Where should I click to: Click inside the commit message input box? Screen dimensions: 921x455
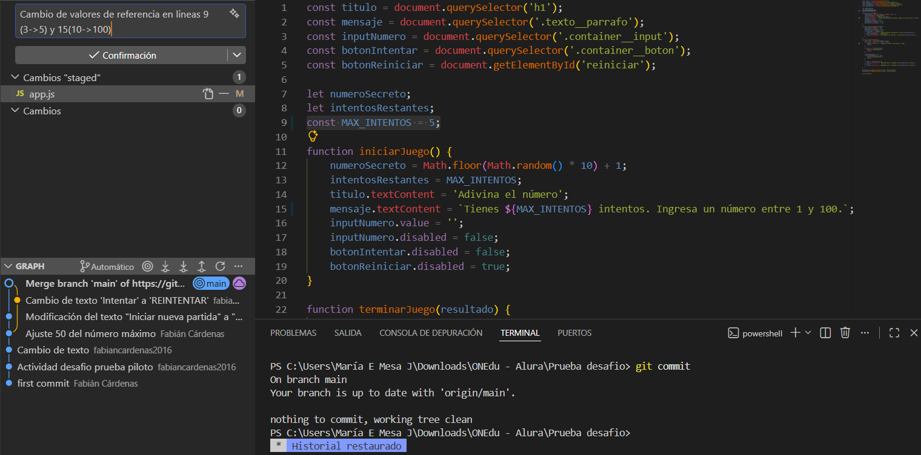click(x=130, y=21)
